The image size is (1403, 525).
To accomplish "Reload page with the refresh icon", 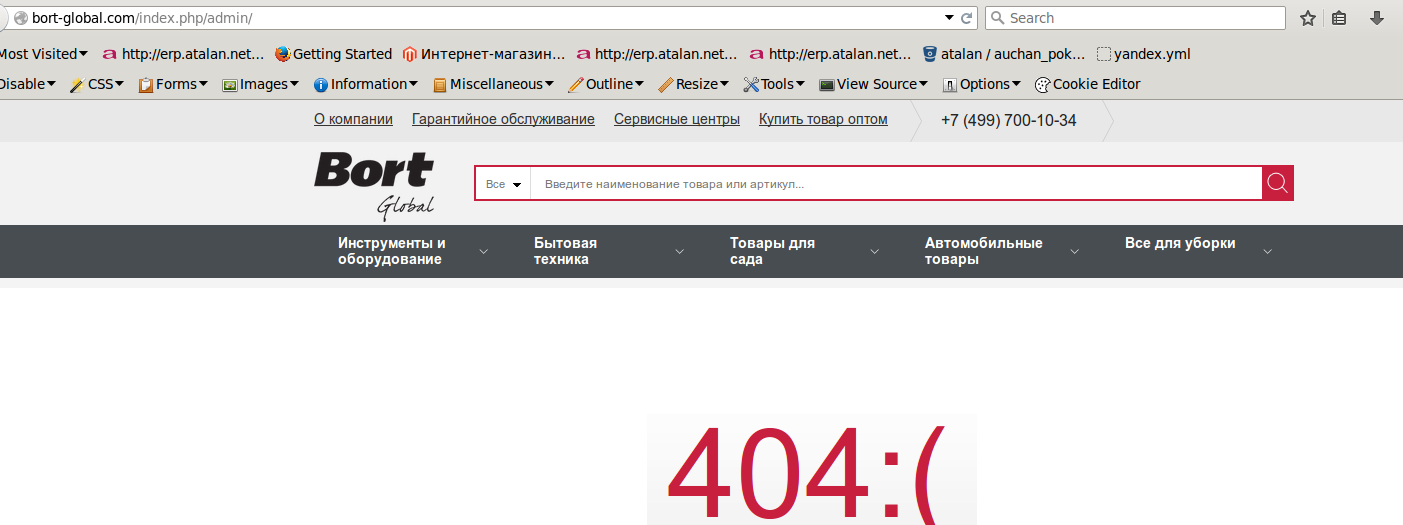I will point(967,18).
